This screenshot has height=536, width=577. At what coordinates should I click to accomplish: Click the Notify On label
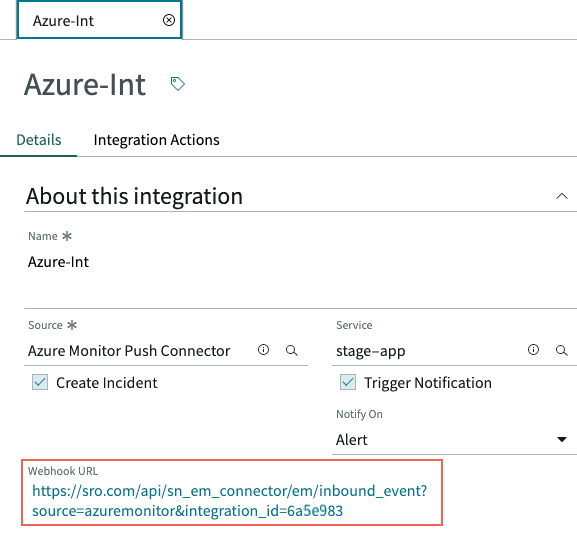tap(359, 414)
